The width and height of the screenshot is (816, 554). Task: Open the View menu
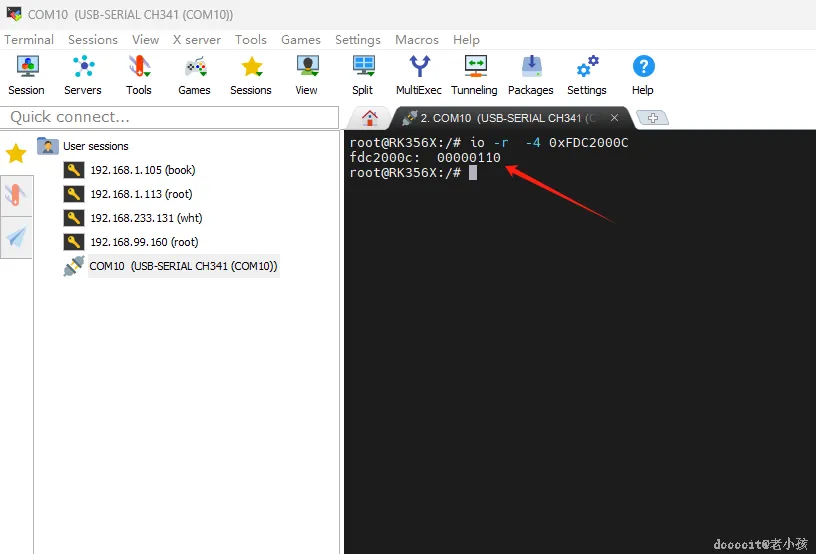point(145,40)
